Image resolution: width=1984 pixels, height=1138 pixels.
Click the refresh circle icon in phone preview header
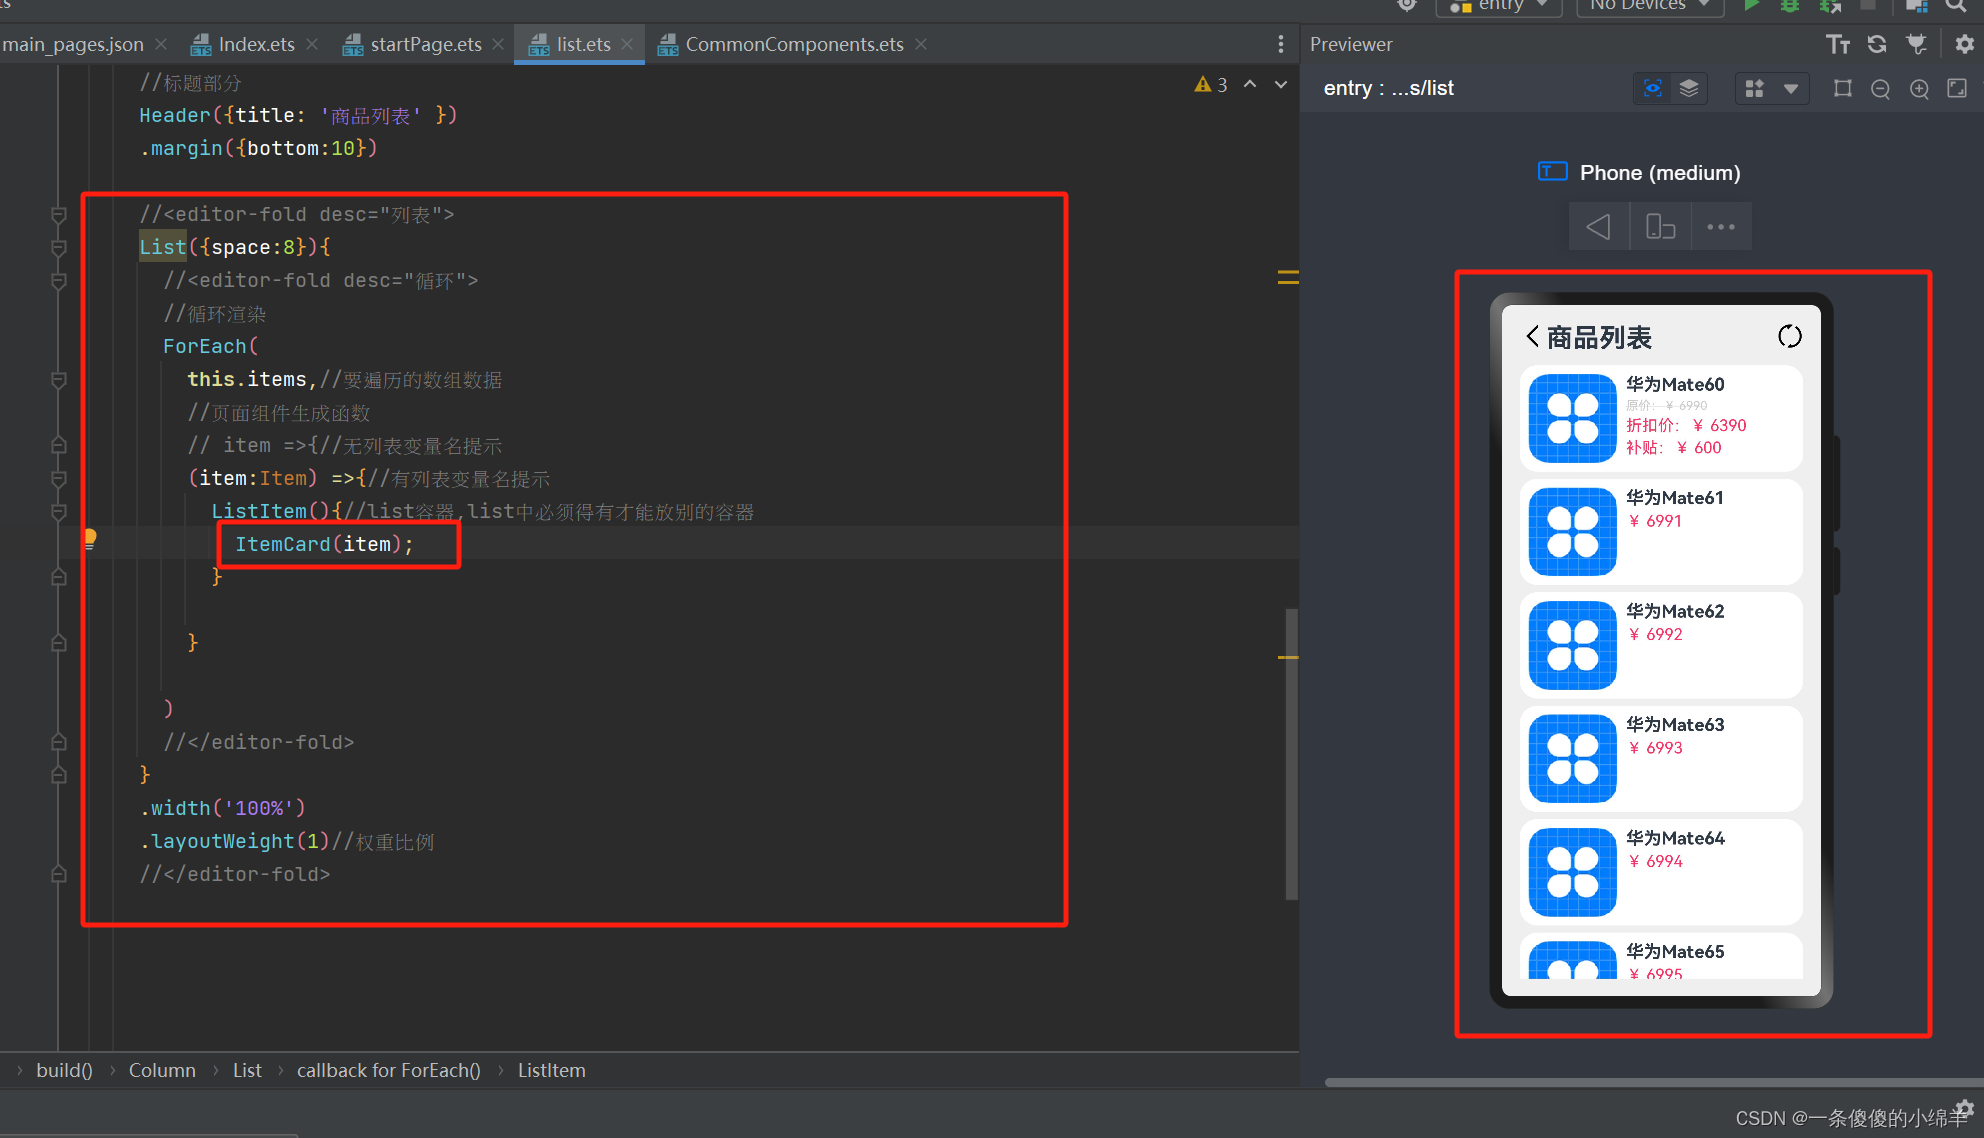point(1789,337)
